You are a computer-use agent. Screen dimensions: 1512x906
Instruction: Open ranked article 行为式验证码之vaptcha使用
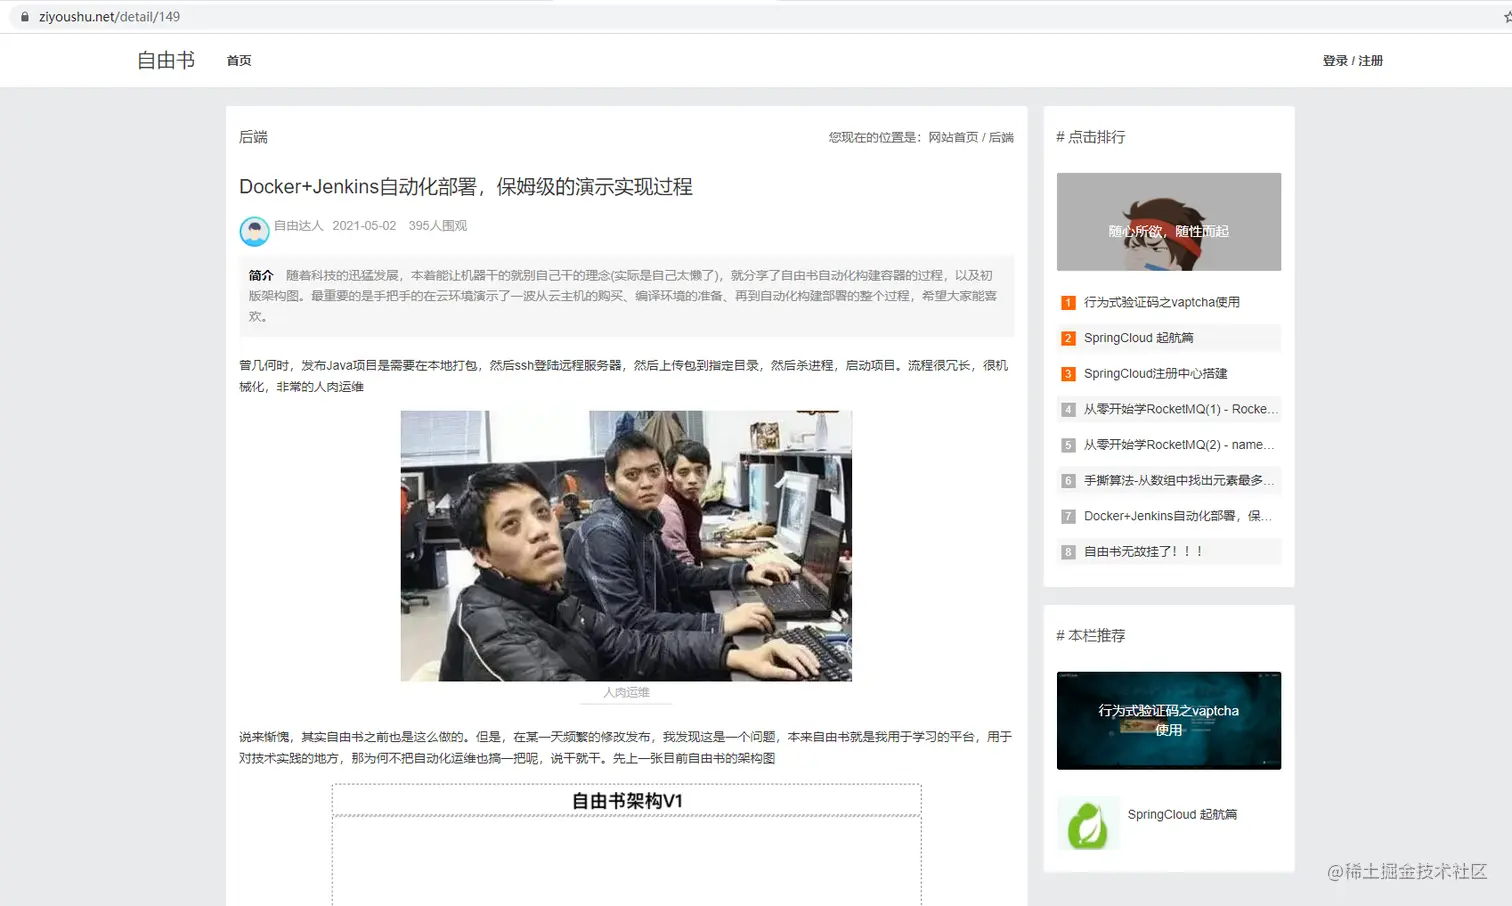(1161, 302)
